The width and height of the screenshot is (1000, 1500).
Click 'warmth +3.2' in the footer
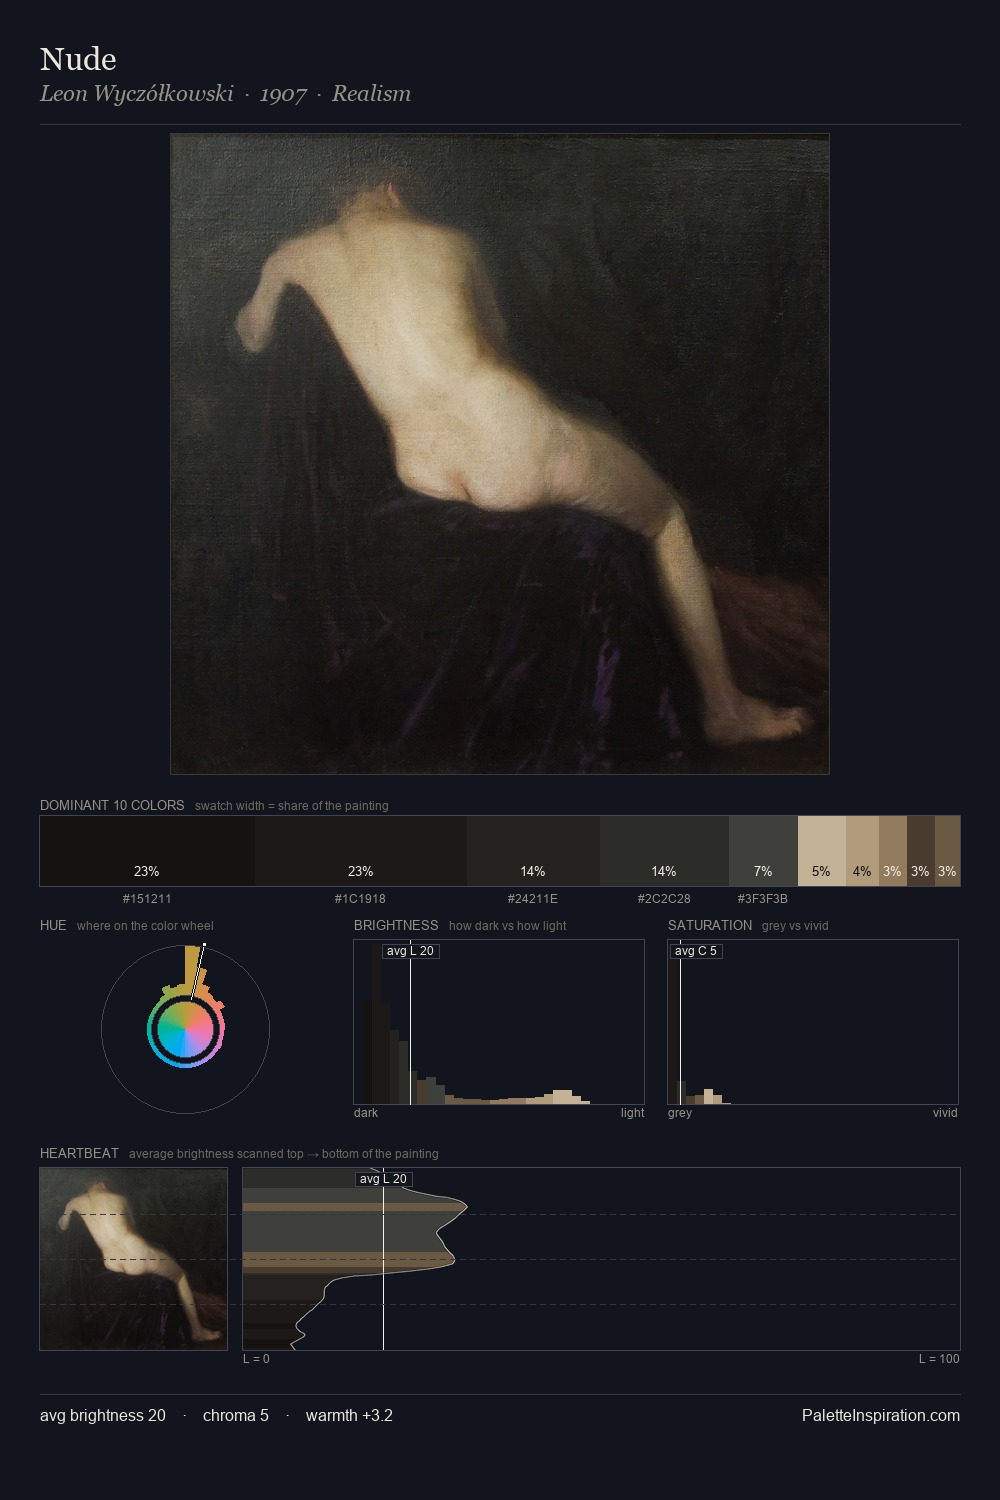click(x=349, y=1415)
